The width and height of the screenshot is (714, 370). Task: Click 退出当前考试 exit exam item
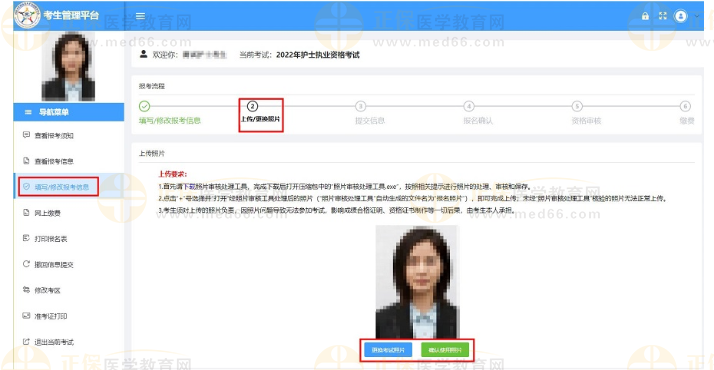(49, 342)
